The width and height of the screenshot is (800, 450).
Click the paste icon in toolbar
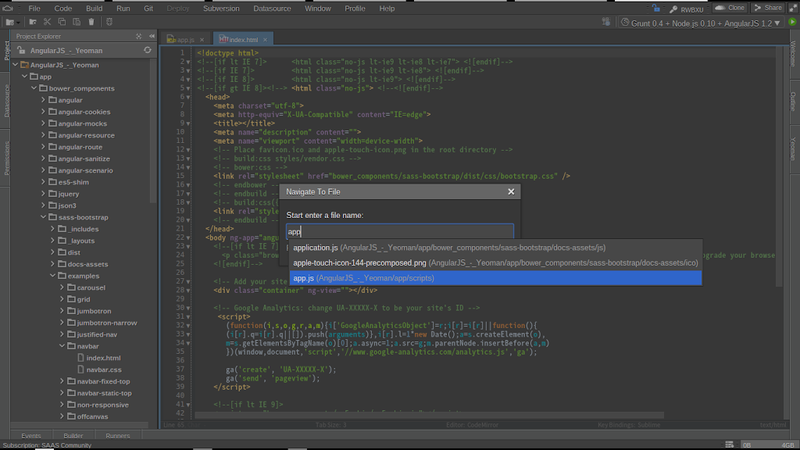point(77,21)
